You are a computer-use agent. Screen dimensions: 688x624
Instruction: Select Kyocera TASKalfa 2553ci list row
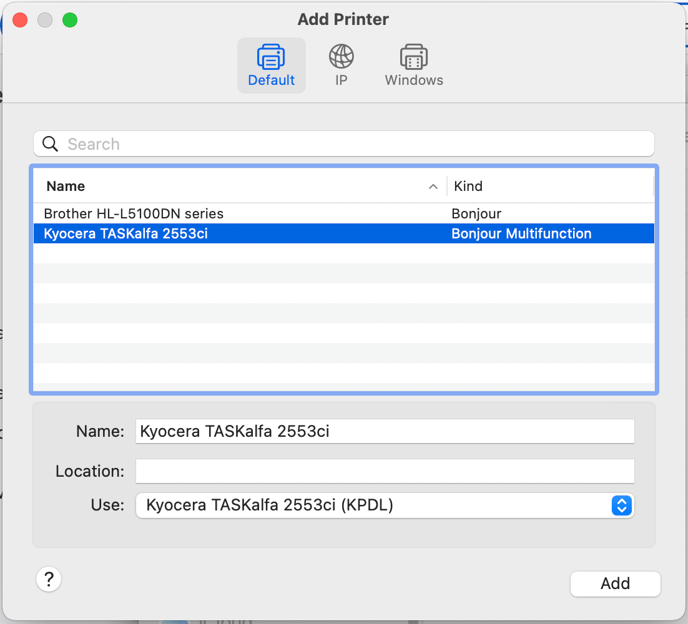click(344, 233)
